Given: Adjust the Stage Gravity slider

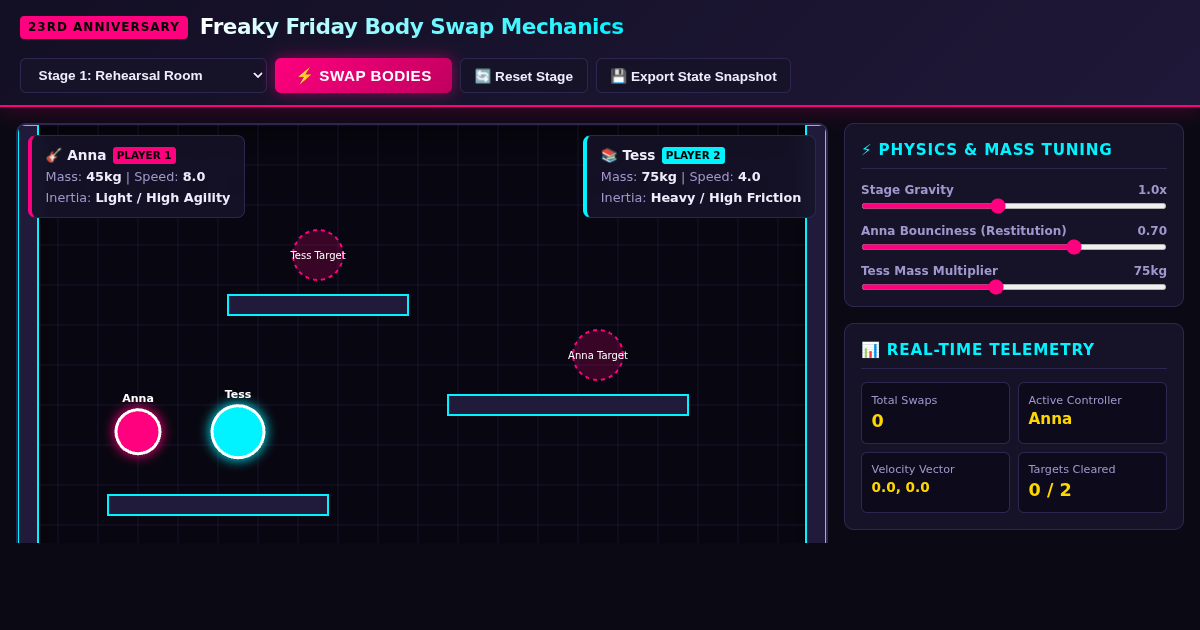Looking at the screenshot, I should pos(1014,206).
